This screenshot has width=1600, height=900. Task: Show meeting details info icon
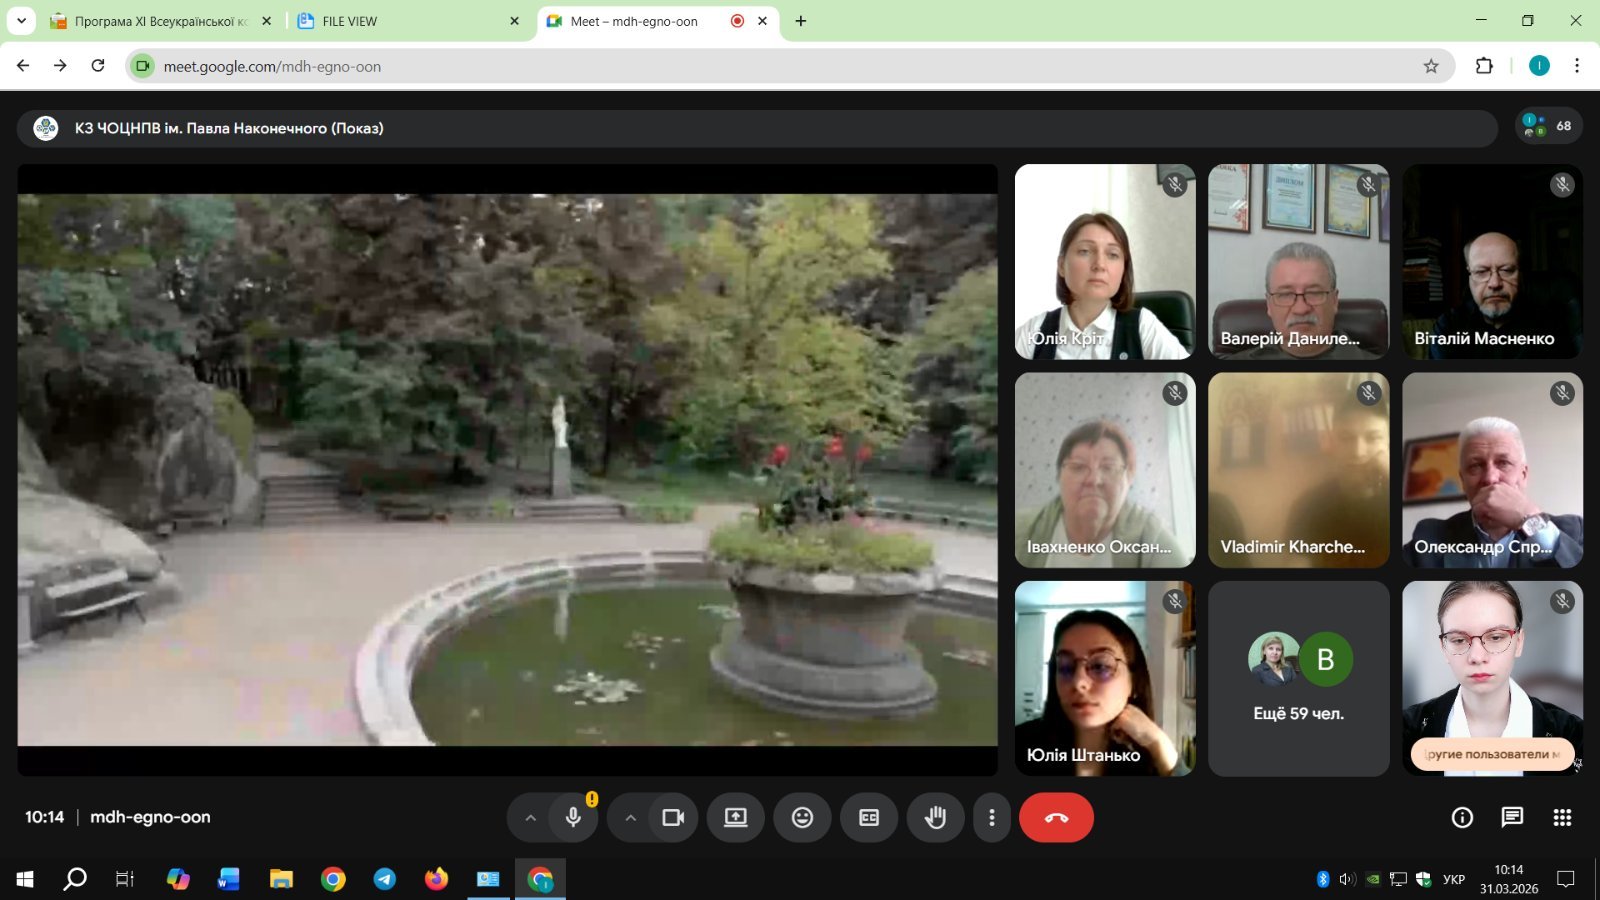tap(1462, 818)
